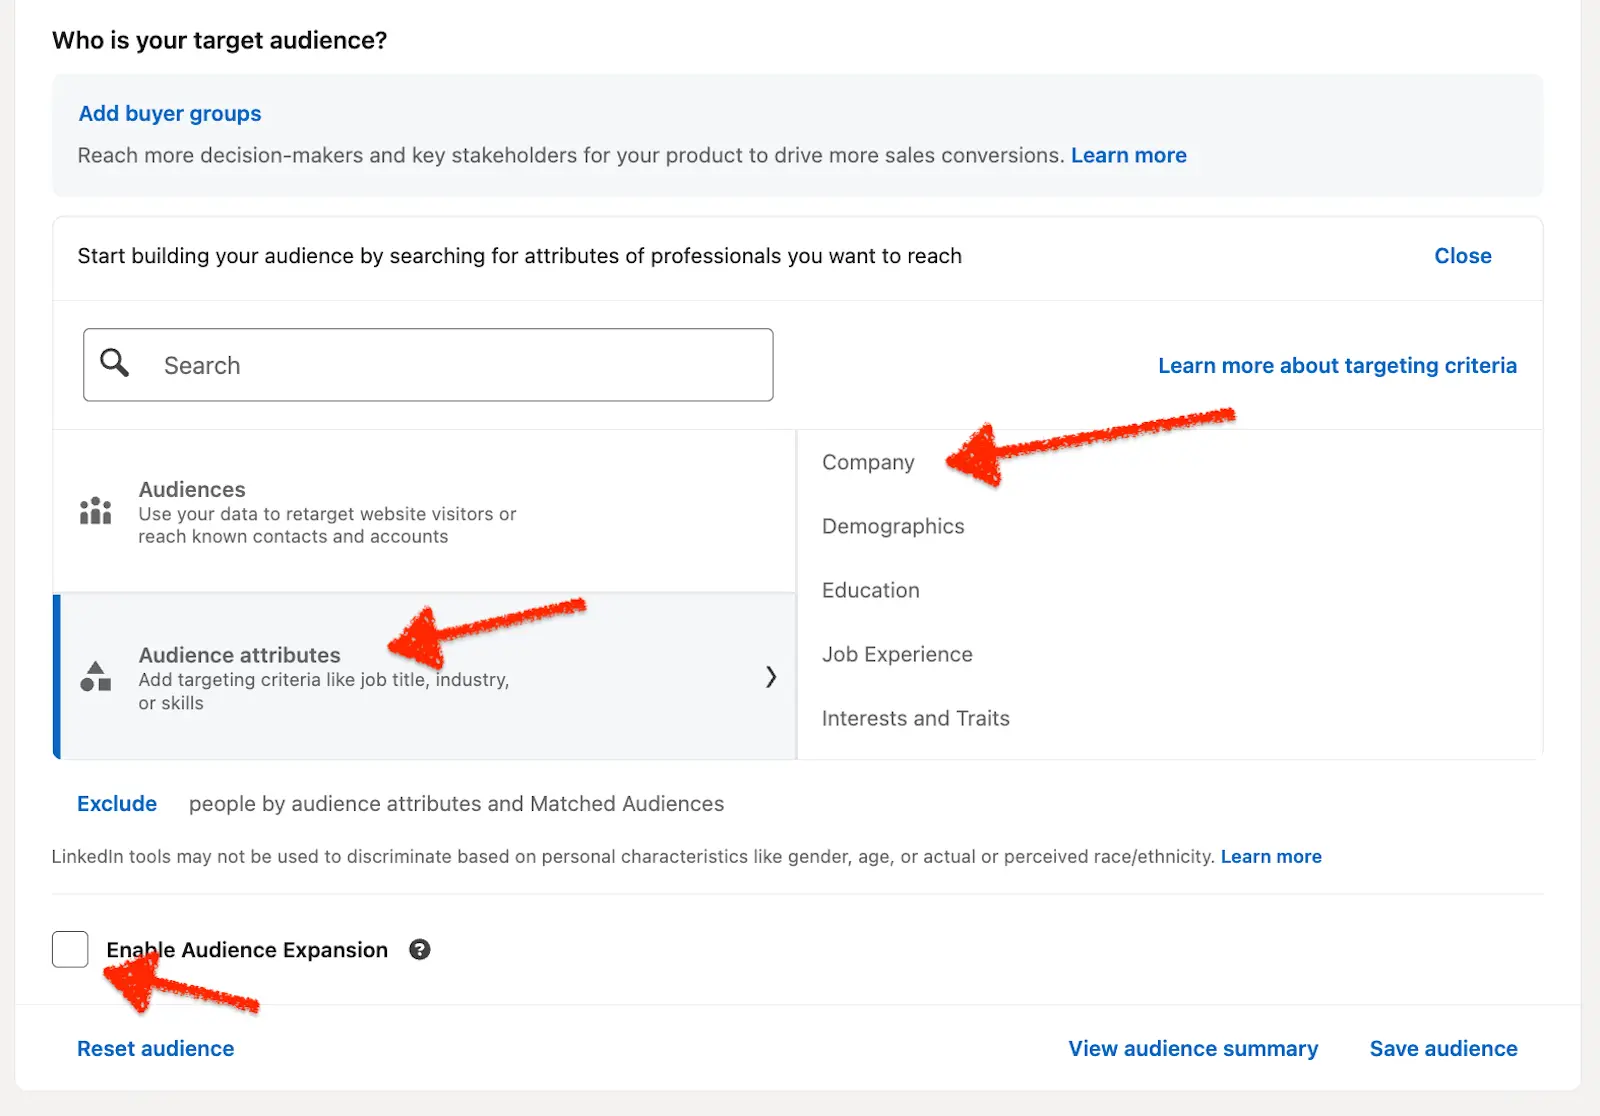Viewport: 1600px width, 1116px height.
Task: Reset audience using bottom link
Action: tap(156, 1049)
